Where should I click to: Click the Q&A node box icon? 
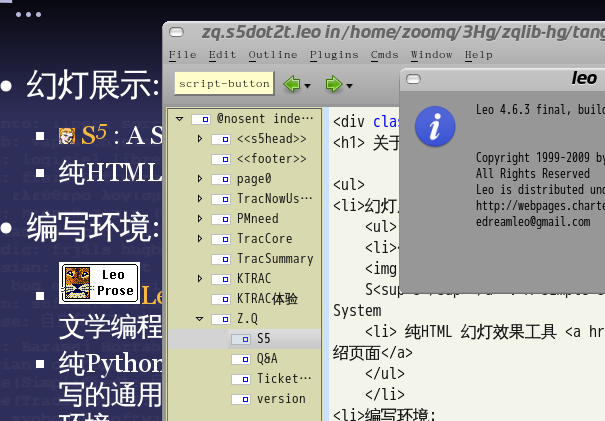point(241,359)
